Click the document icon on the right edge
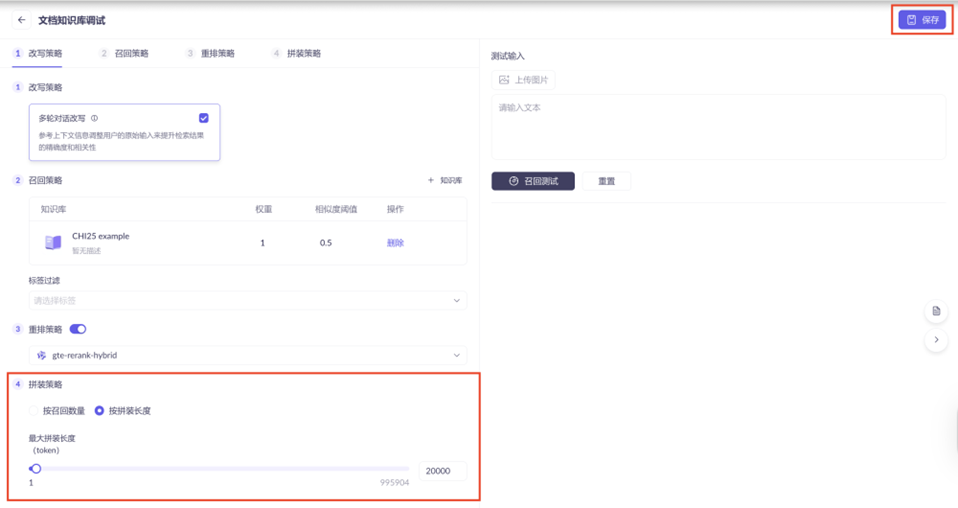This screenshot has height=508, width=958. click(936, 311)
